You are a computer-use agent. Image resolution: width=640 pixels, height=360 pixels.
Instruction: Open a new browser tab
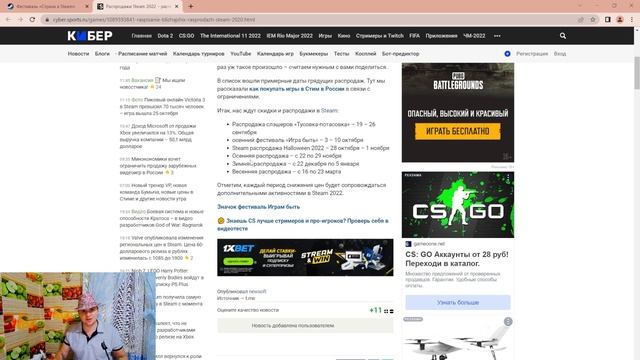tap(191, 6)
